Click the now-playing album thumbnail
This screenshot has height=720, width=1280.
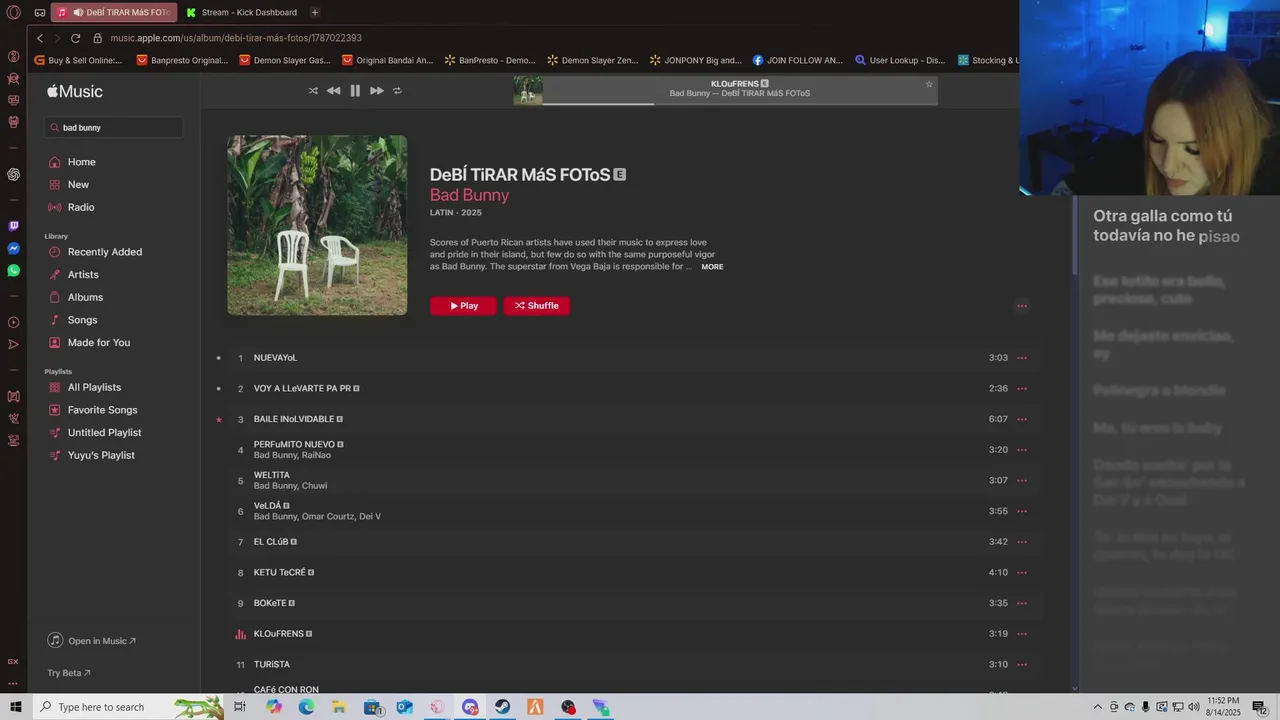[x=528, y=90]
